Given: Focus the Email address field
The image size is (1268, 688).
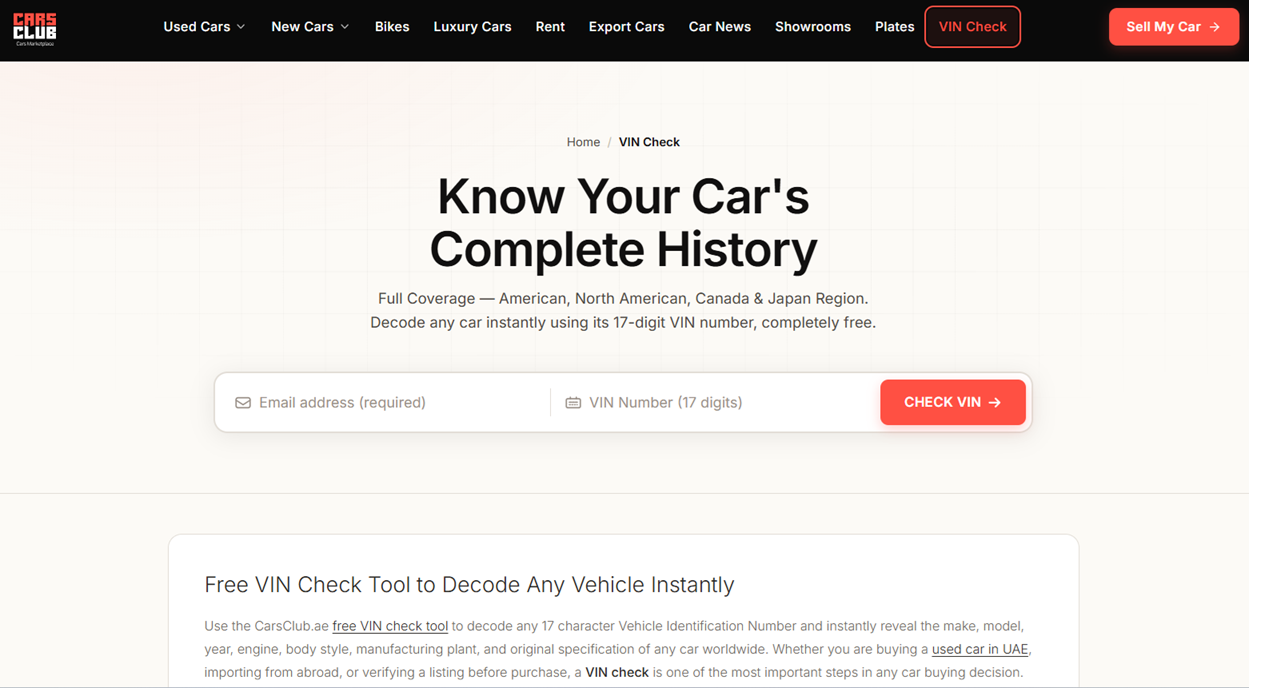Looking at the screenshot, I should [x=383, y=403].
